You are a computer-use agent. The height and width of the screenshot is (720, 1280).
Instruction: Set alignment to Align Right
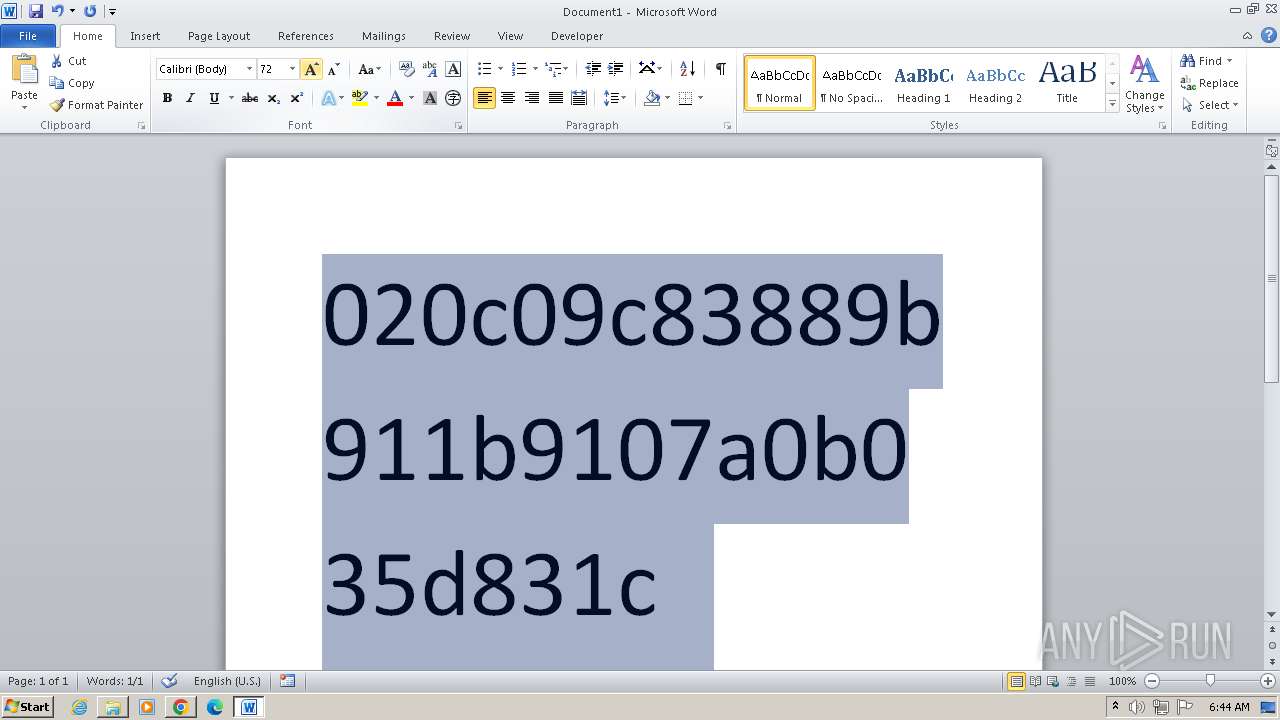(531, 98)
